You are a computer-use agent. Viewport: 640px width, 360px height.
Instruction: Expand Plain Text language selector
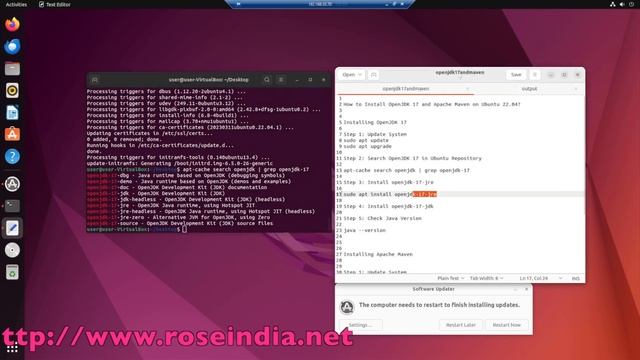[x=451, y=278]
